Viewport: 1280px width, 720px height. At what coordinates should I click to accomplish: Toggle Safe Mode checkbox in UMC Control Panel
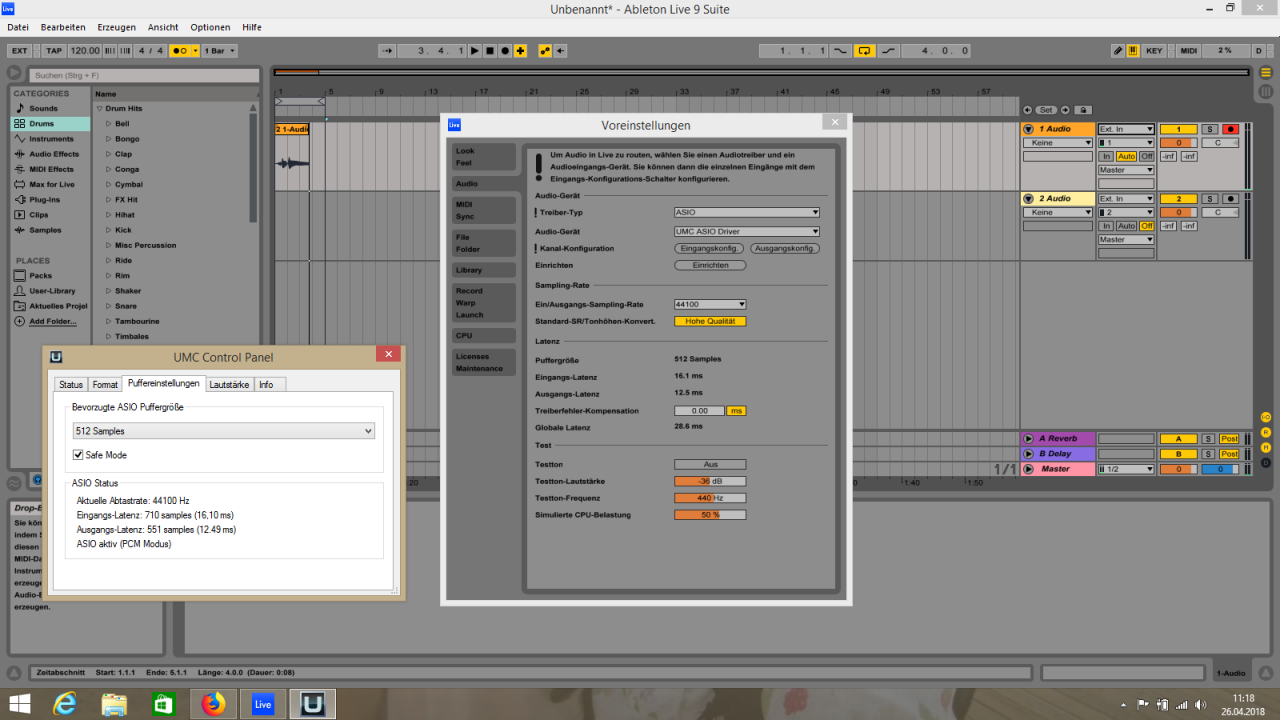tap(79, 455)
